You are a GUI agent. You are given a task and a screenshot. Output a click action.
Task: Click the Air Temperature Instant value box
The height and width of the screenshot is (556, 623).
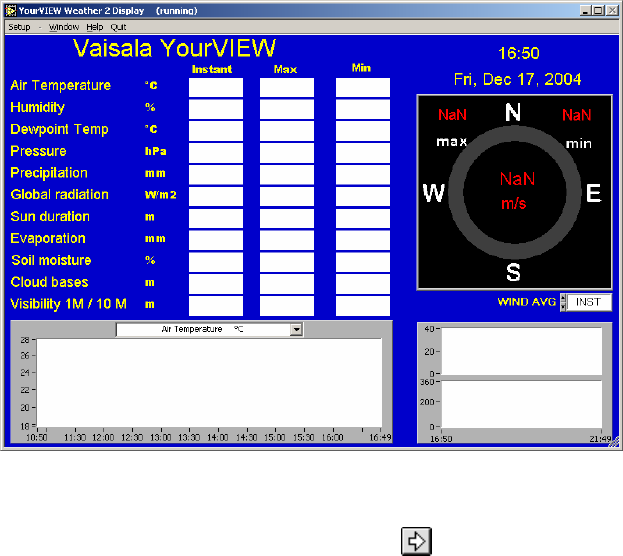point(216,87)
